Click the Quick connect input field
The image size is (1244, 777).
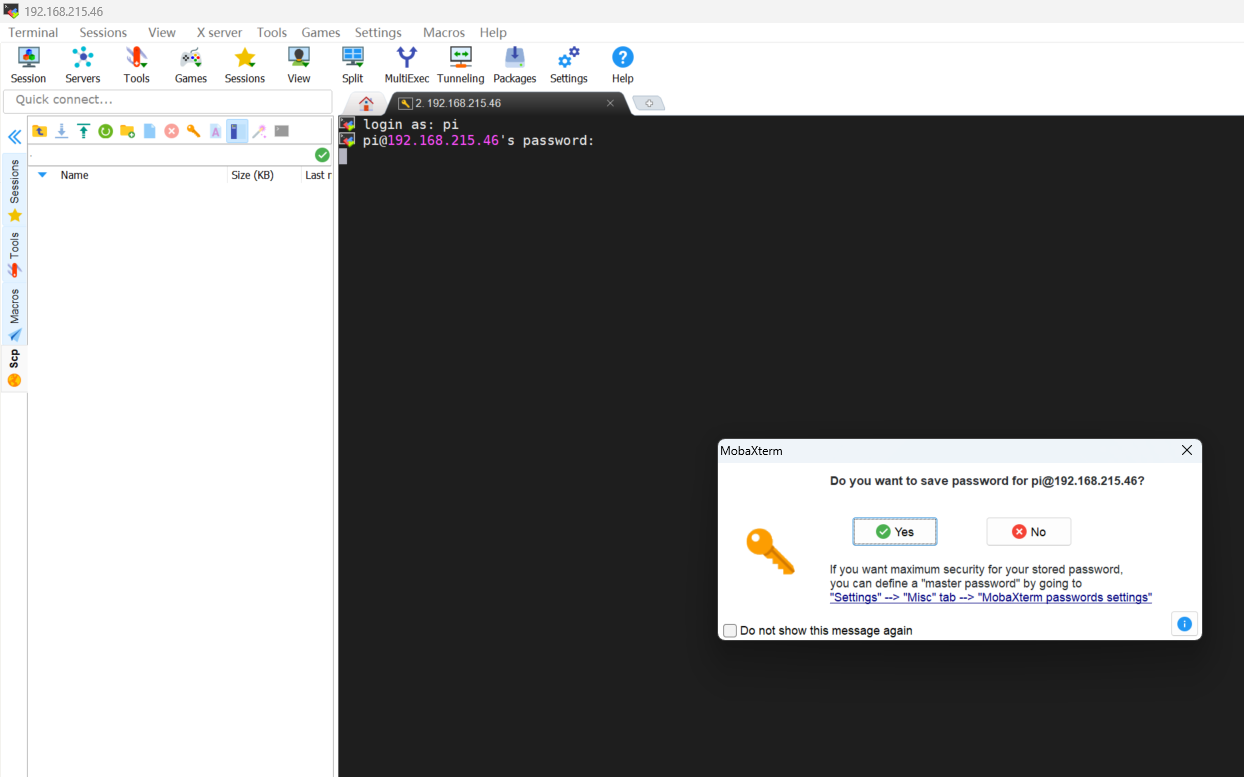(168, 101)
